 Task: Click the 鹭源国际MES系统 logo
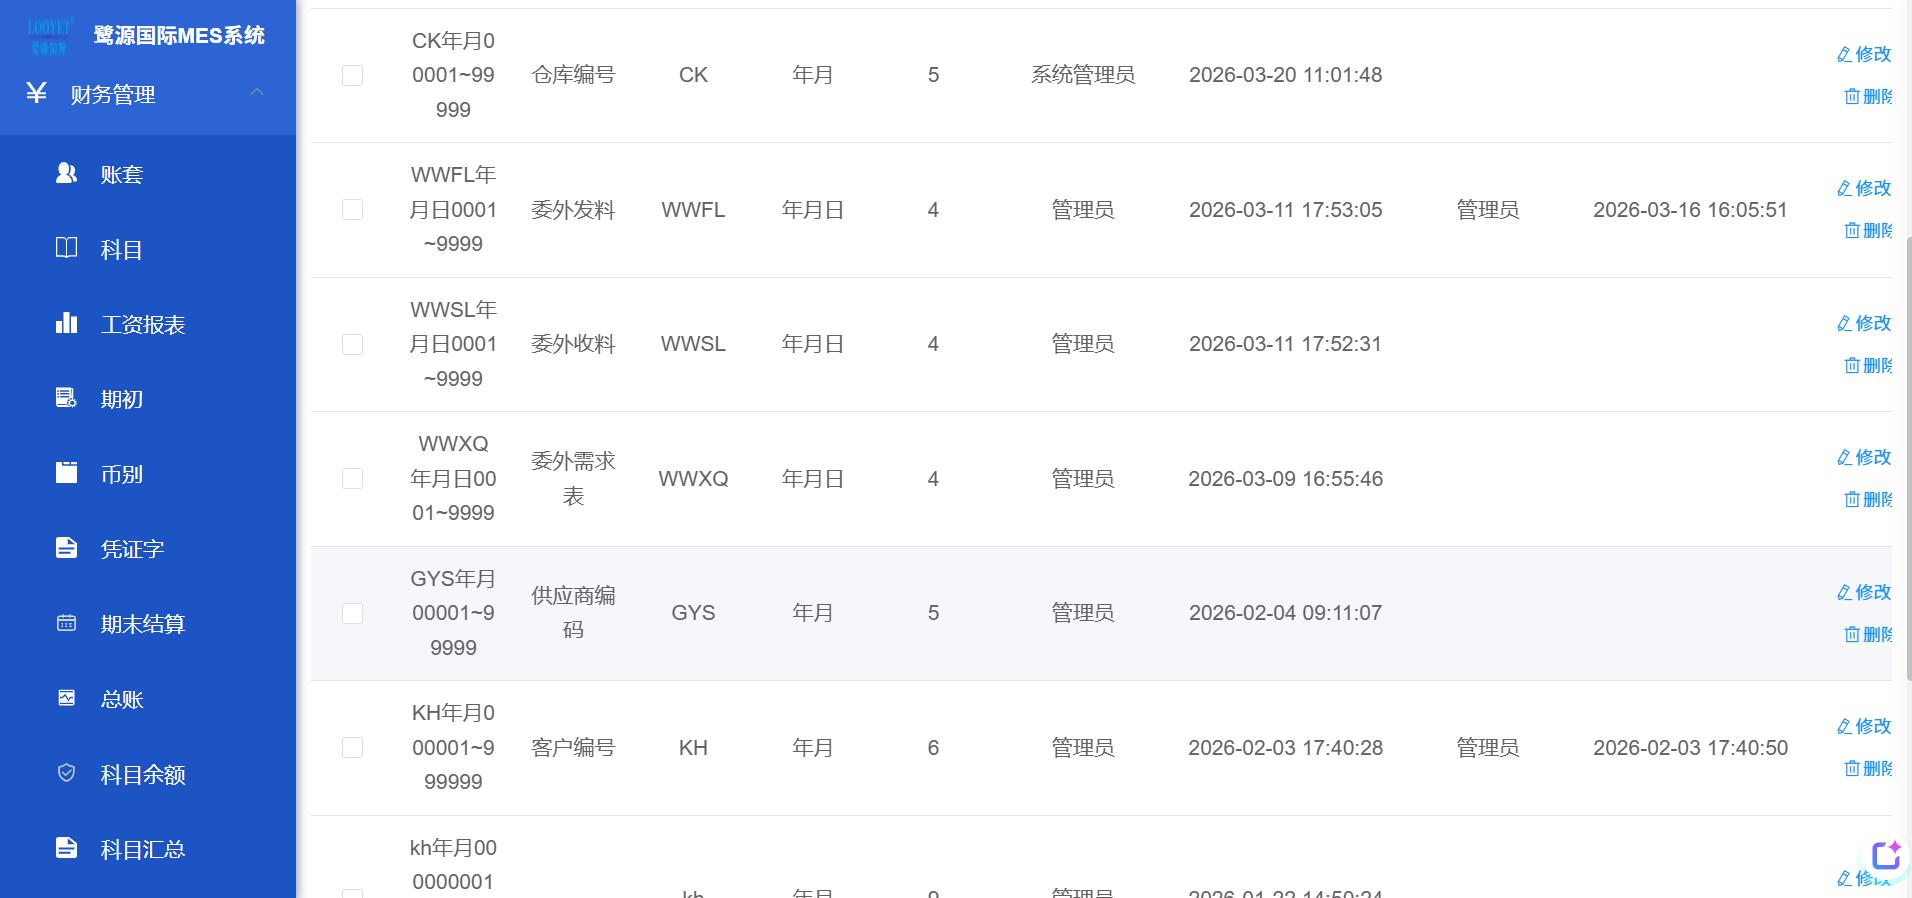[49, 36]
